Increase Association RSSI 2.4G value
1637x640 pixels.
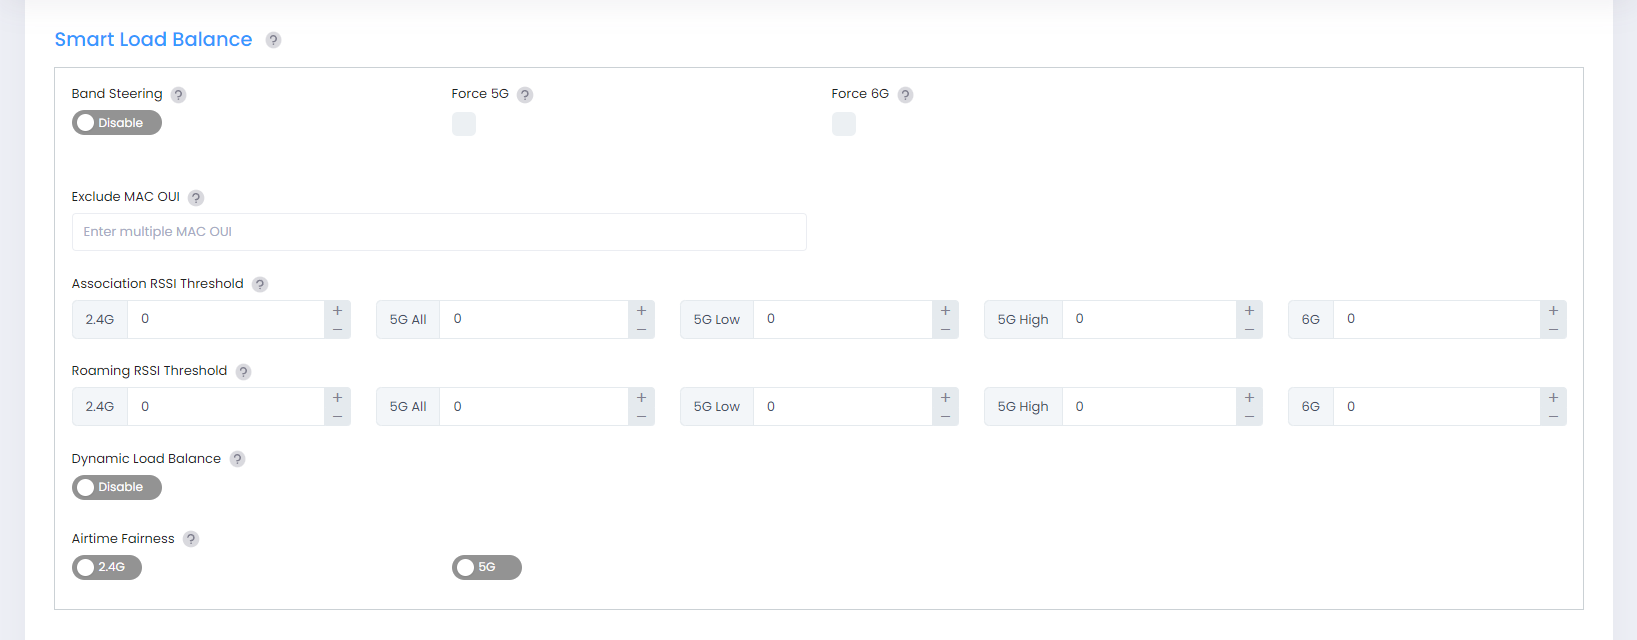[338, 311]
